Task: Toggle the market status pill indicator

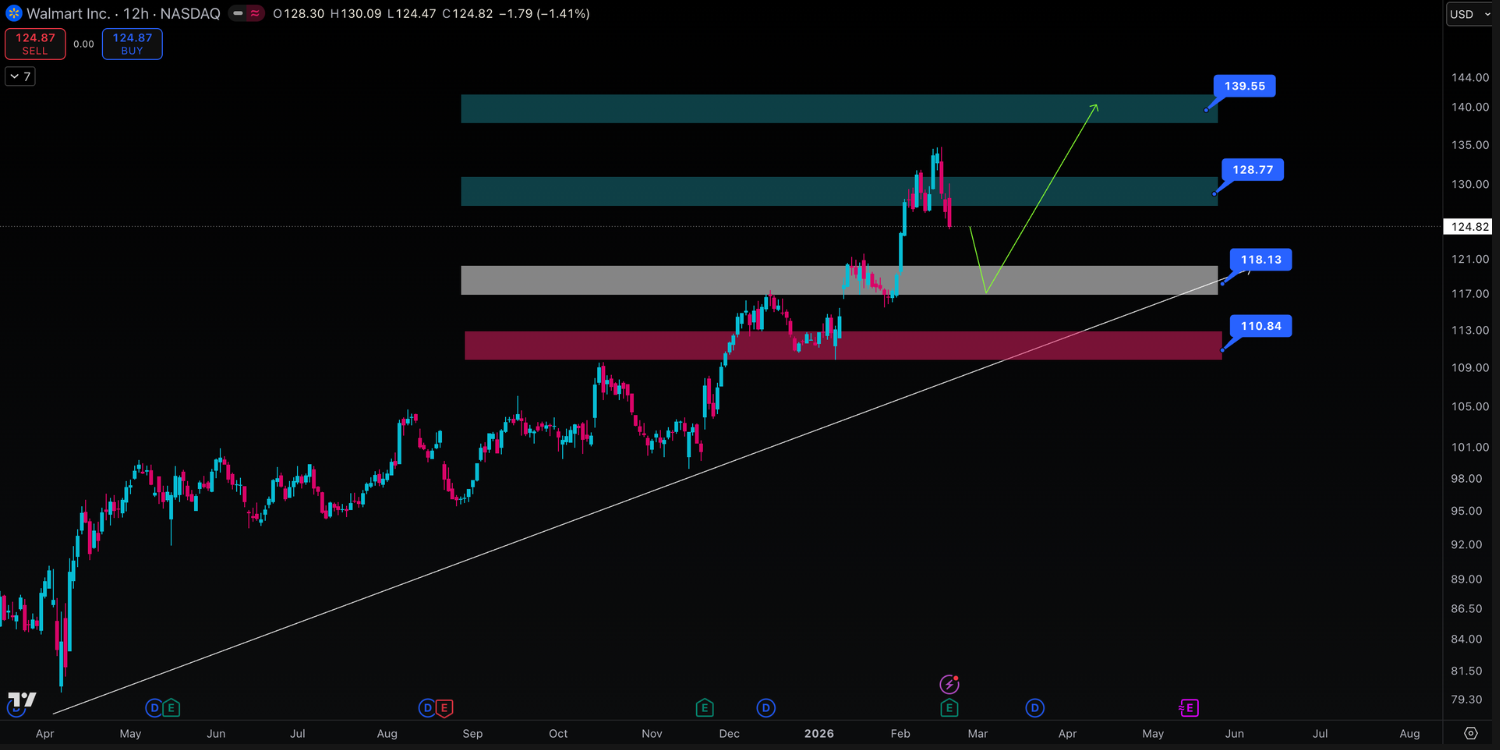Action: [238, 14]
